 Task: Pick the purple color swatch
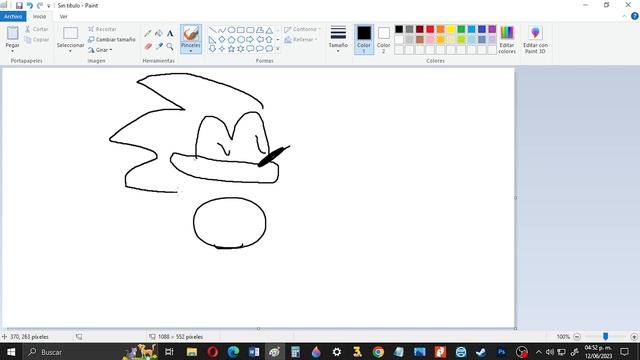pyautogui.click(x=492, y=29)
